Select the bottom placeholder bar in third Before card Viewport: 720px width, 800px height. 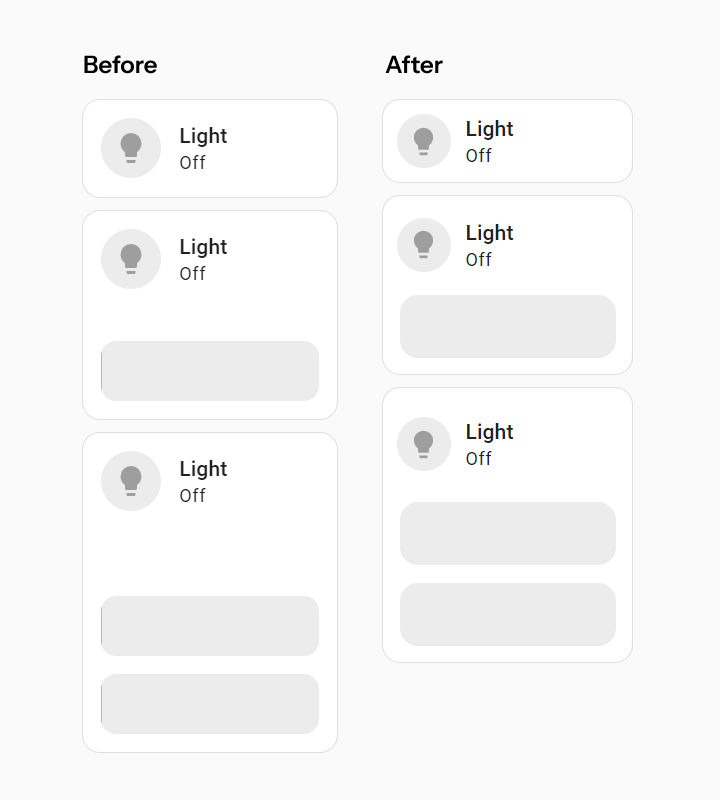click(209, 703)
